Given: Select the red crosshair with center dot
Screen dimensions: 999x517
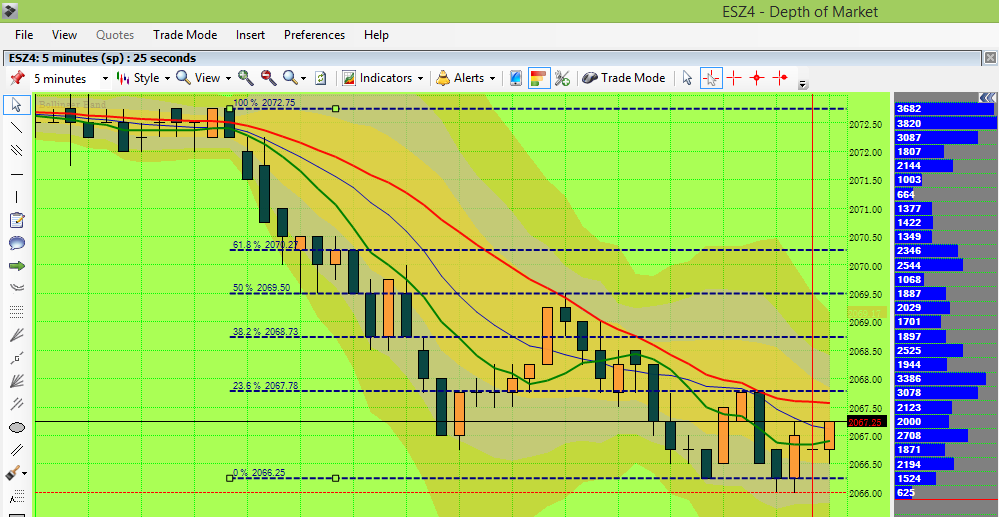Looking at the screenshot, I should pos(757,78).
